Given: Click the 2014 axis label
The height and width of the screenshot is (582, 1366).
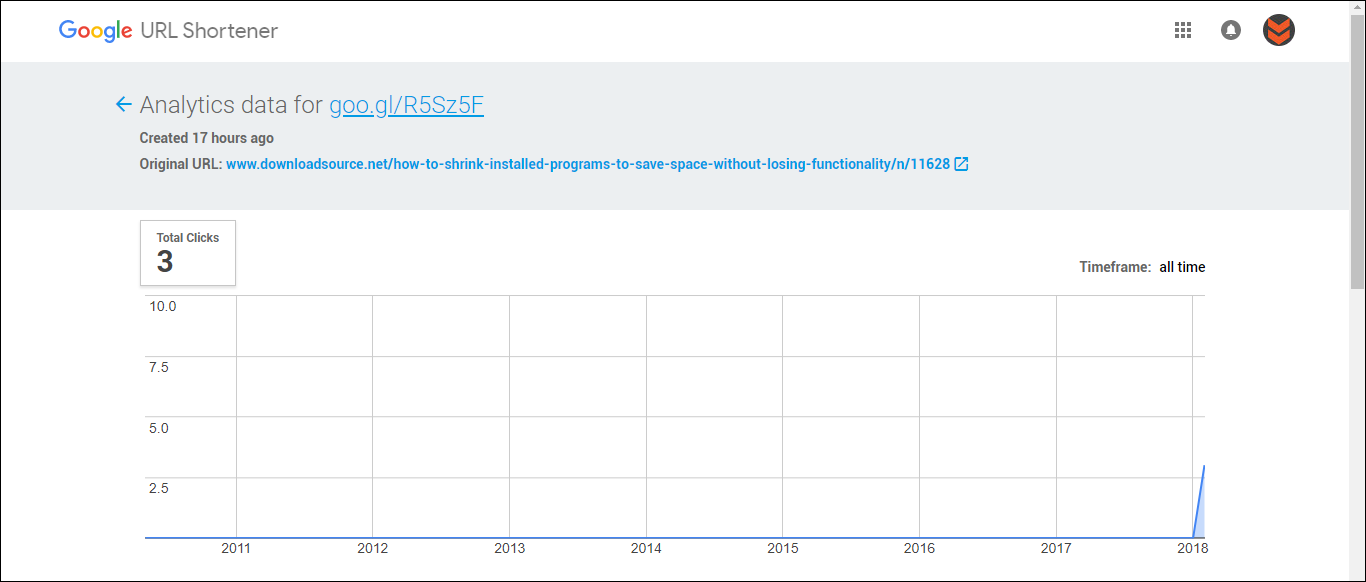Looking at the screenshot, I should [646, 548].
